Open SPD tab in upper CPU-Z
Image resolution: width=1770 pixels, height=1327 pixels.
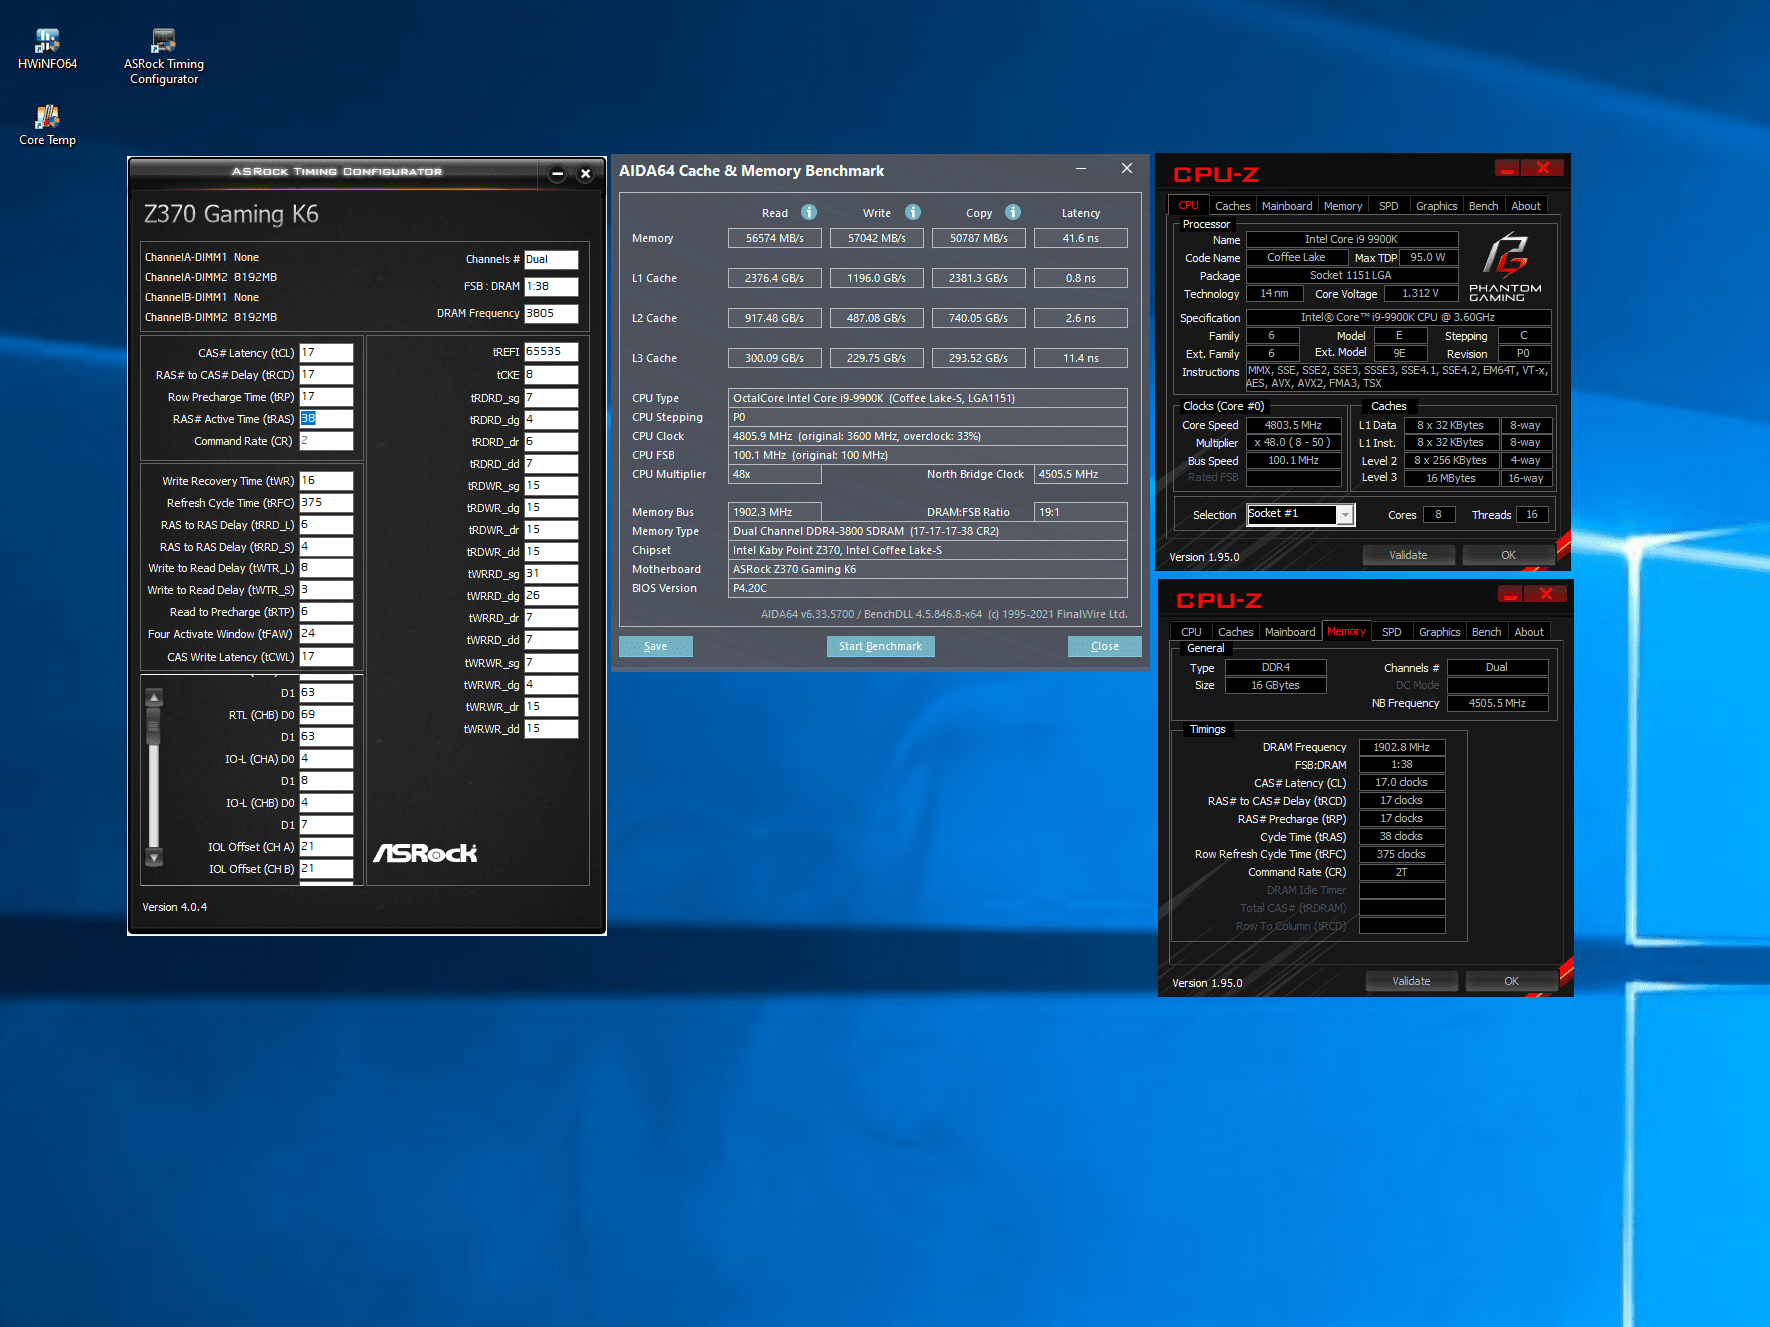(x=1389, y=206)
